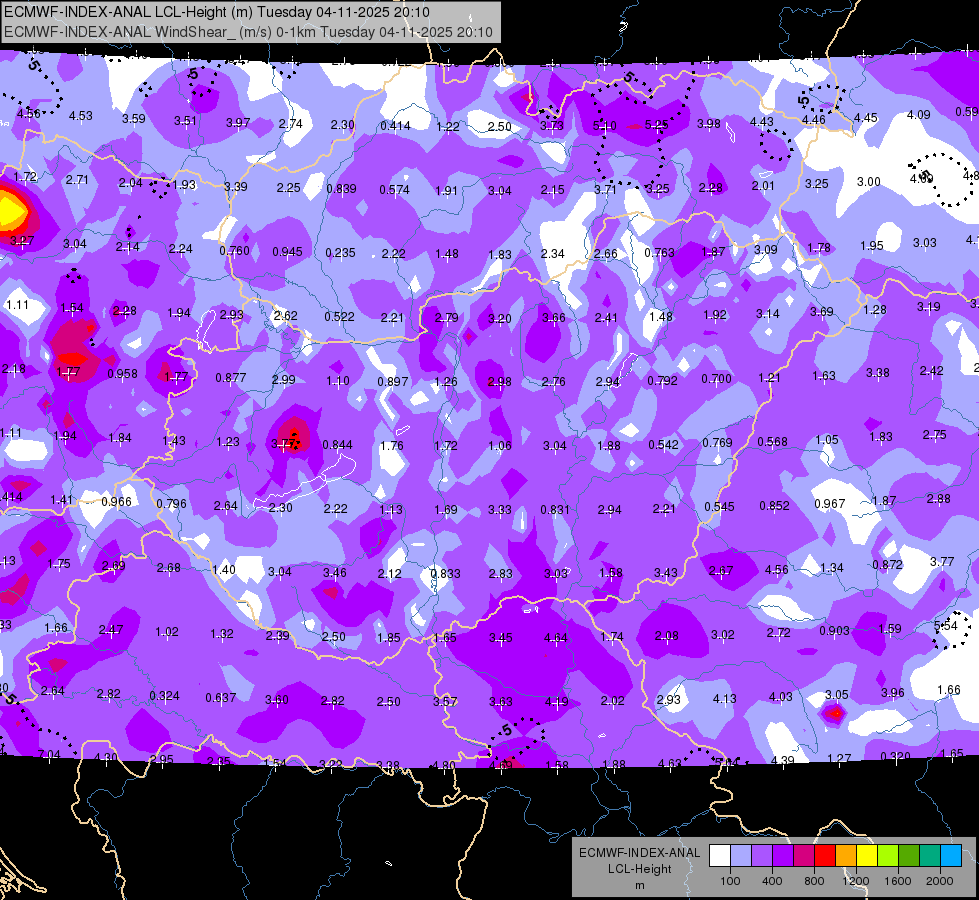Click the legend tick label 1600

[x=898, y=881]
